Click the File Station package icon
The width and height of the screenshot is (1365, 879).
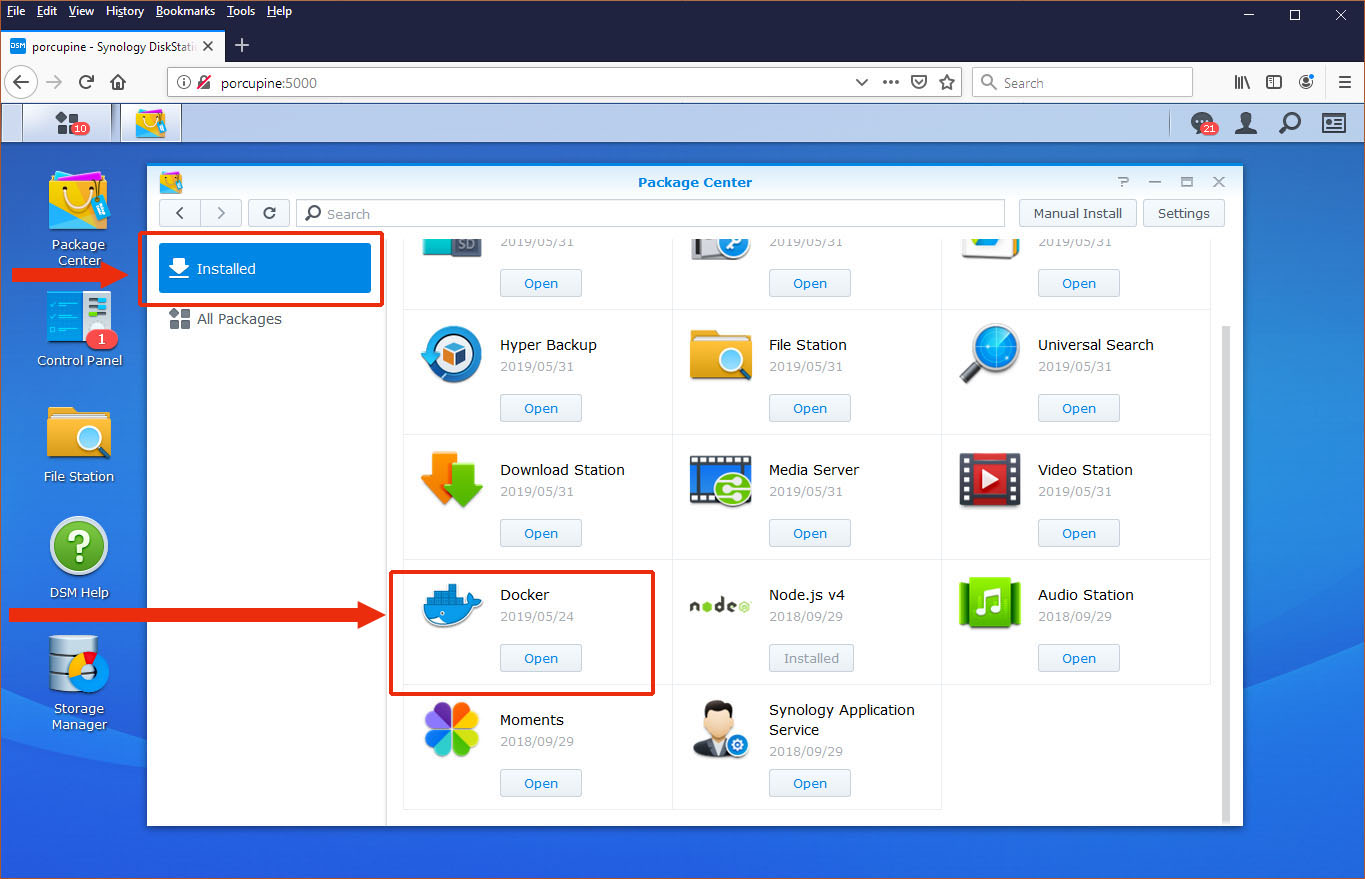pos(720,355)
